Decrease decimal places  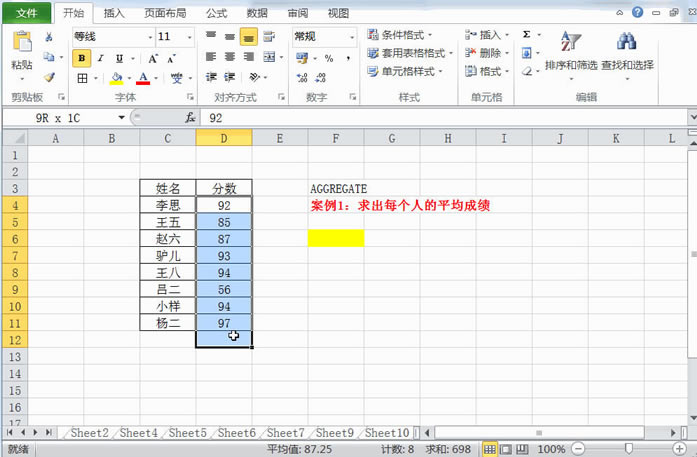click(x=320, y=78)
